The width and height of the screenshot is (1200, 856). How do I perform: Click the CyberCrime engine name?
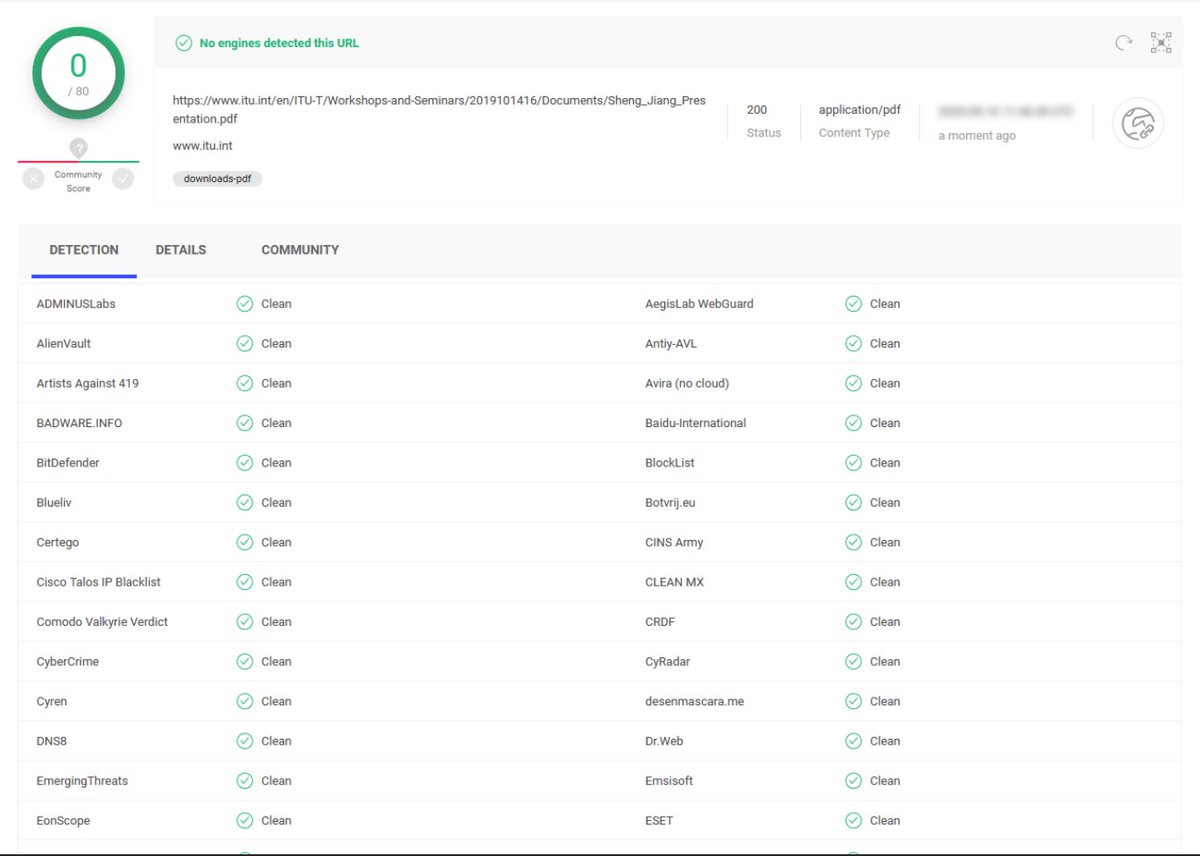click(68, 662)
